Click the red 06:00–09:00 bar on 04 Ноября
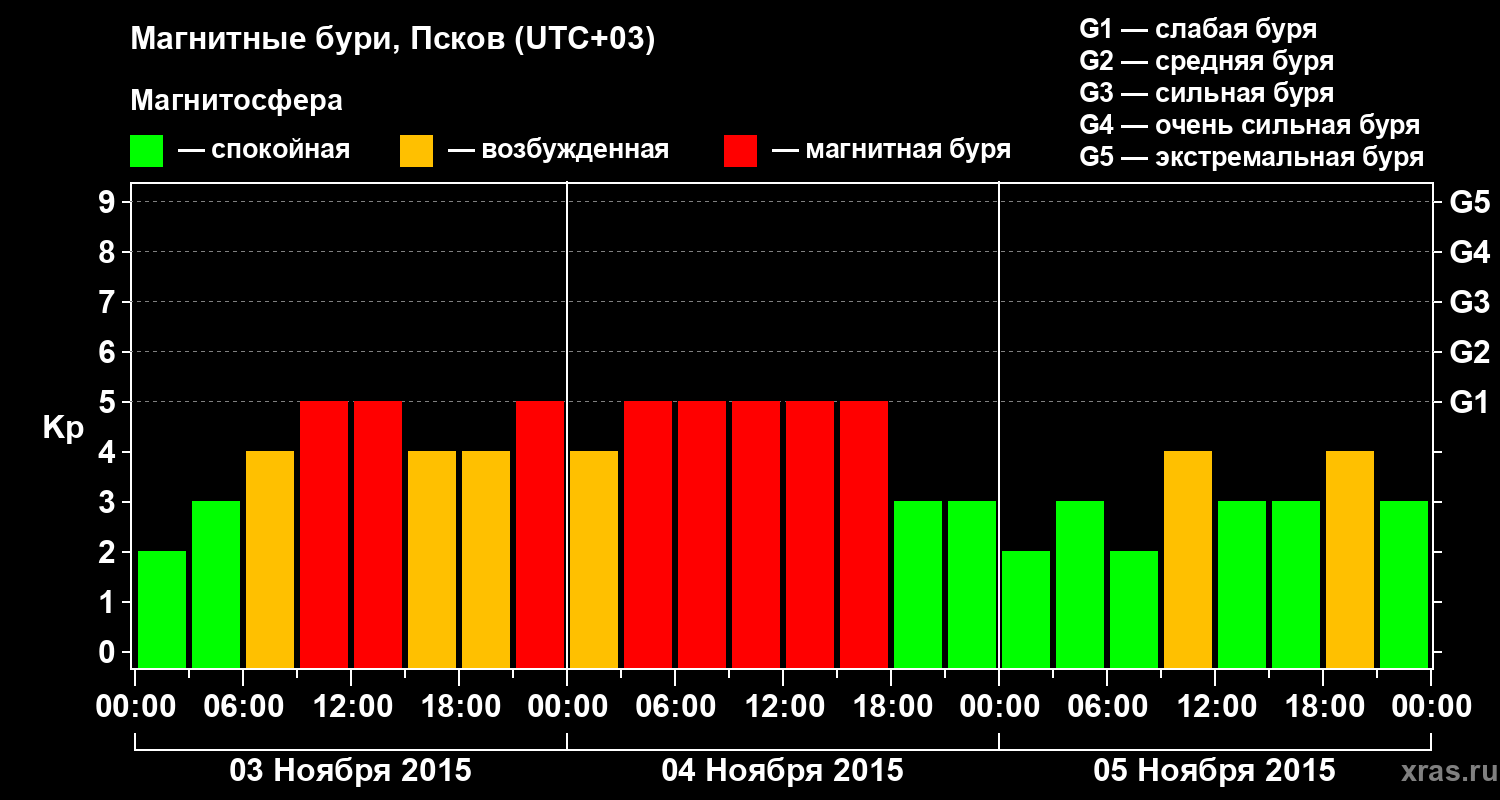This screenshot has width=1500, height=800. coord(702,534)
